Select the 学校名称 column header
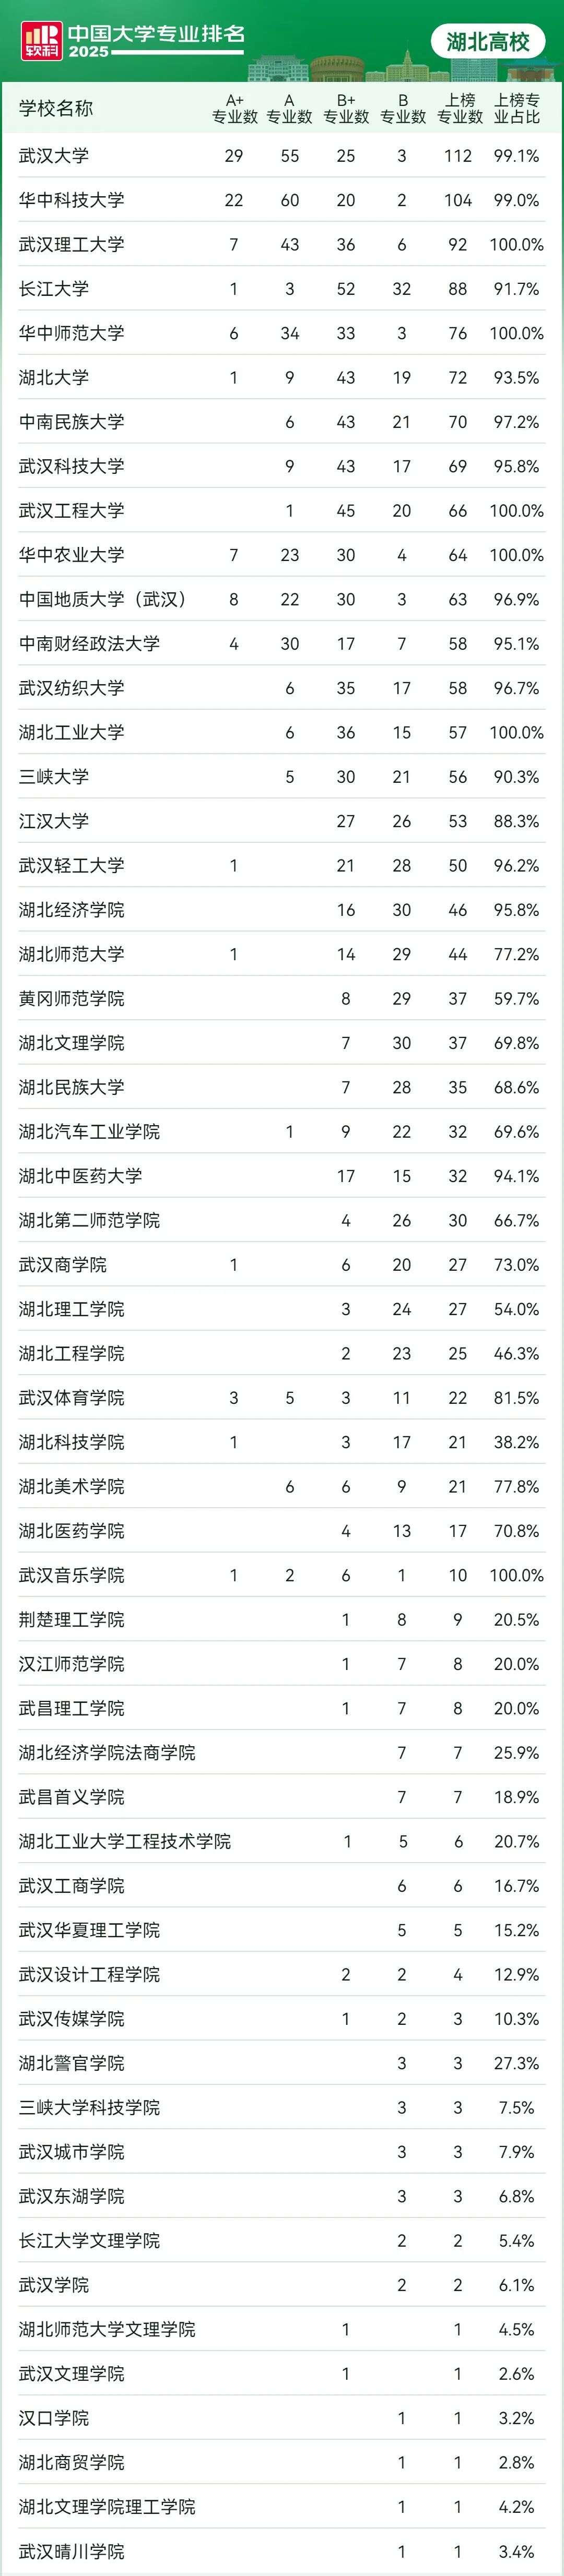The width and height of the screenshot is (564, 2576). (x=56, y=109)
